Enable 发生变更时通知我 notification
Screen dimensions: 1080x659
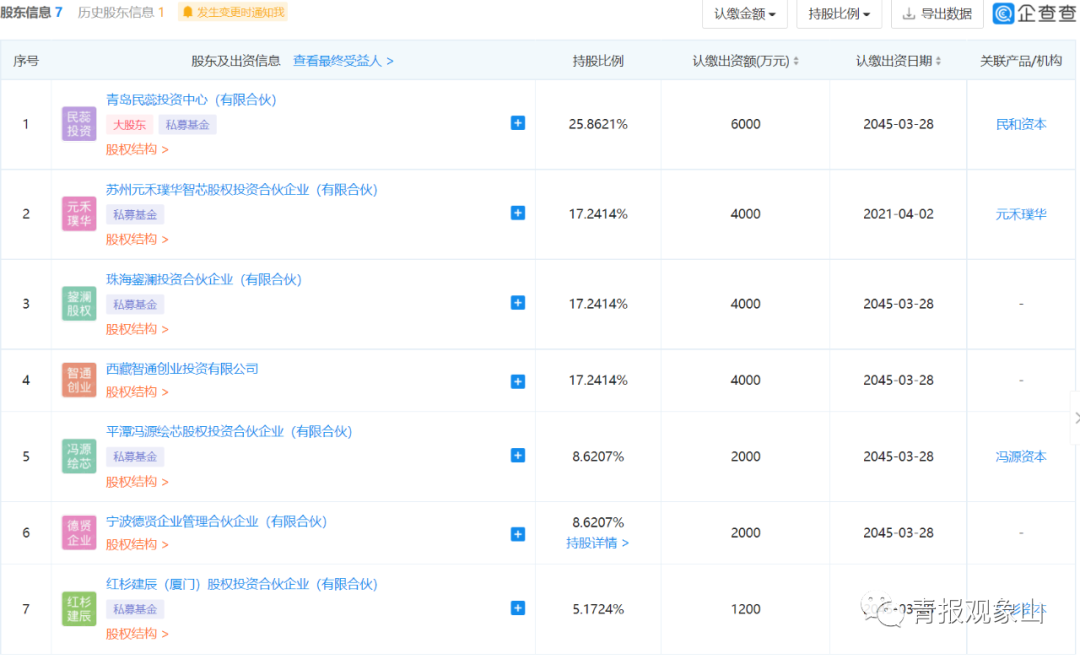point(233,12)
